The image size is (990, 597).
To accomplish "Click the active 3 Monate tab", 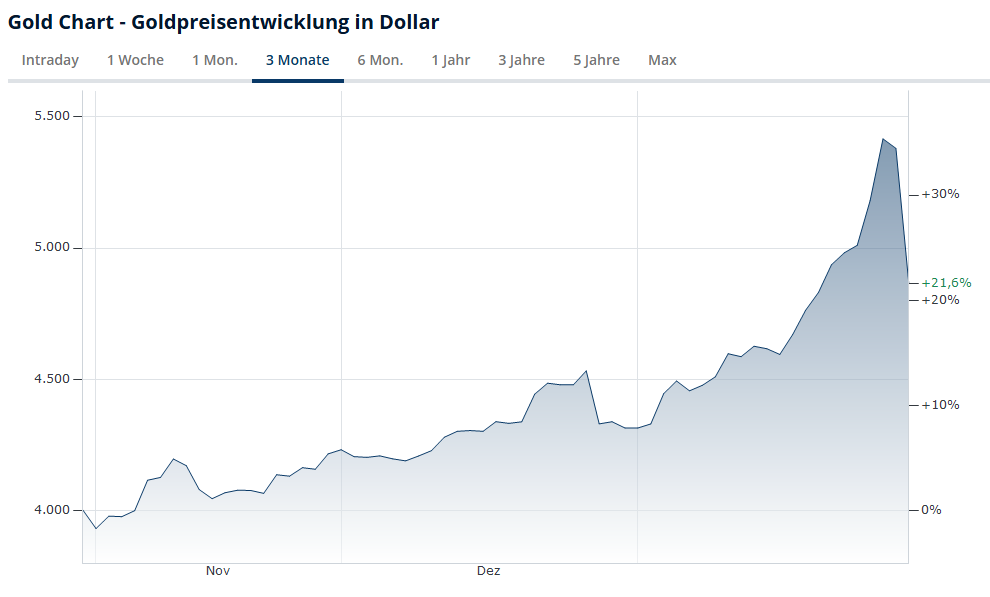I will 297,60.
